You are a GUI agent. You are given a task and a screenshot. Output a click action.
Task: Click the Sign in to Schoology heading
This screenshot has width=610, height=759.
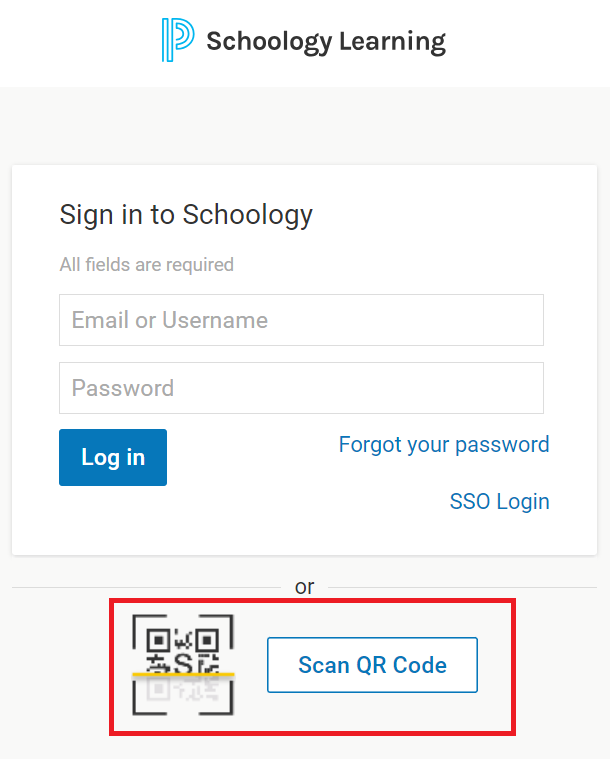tap(186, 215)
